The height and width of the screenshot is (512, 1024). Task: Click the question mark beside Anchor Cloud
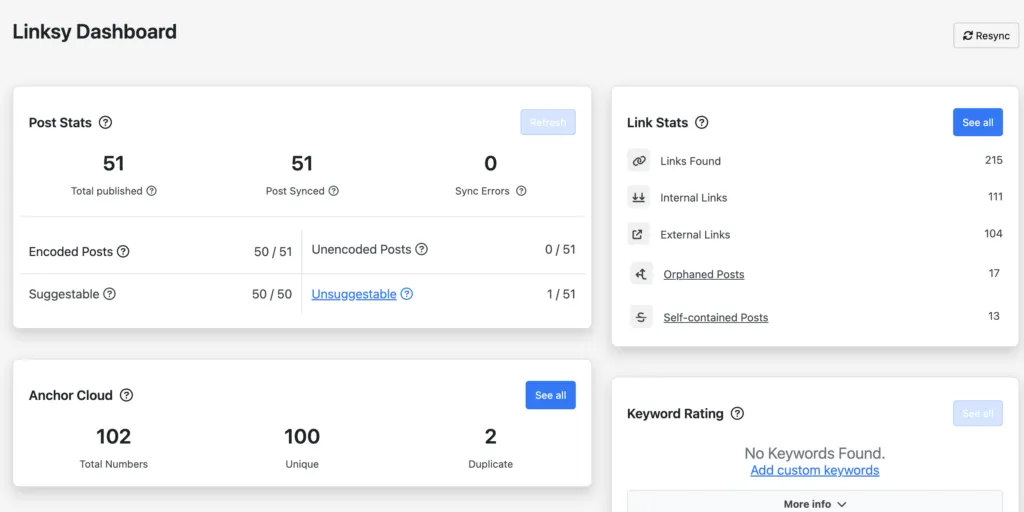coord(126,396)
